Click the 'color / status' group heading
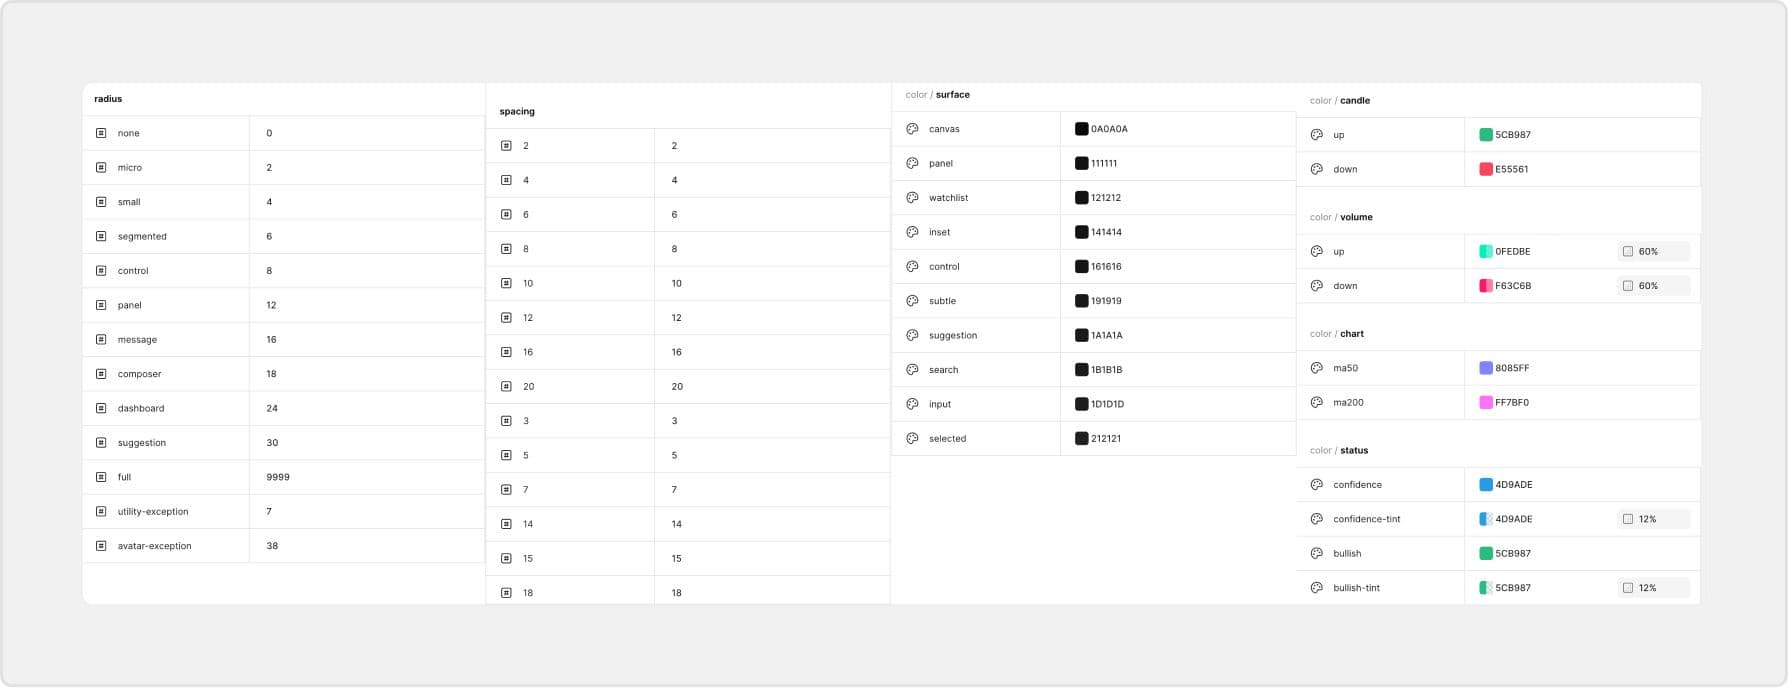 click(1339, 451)
